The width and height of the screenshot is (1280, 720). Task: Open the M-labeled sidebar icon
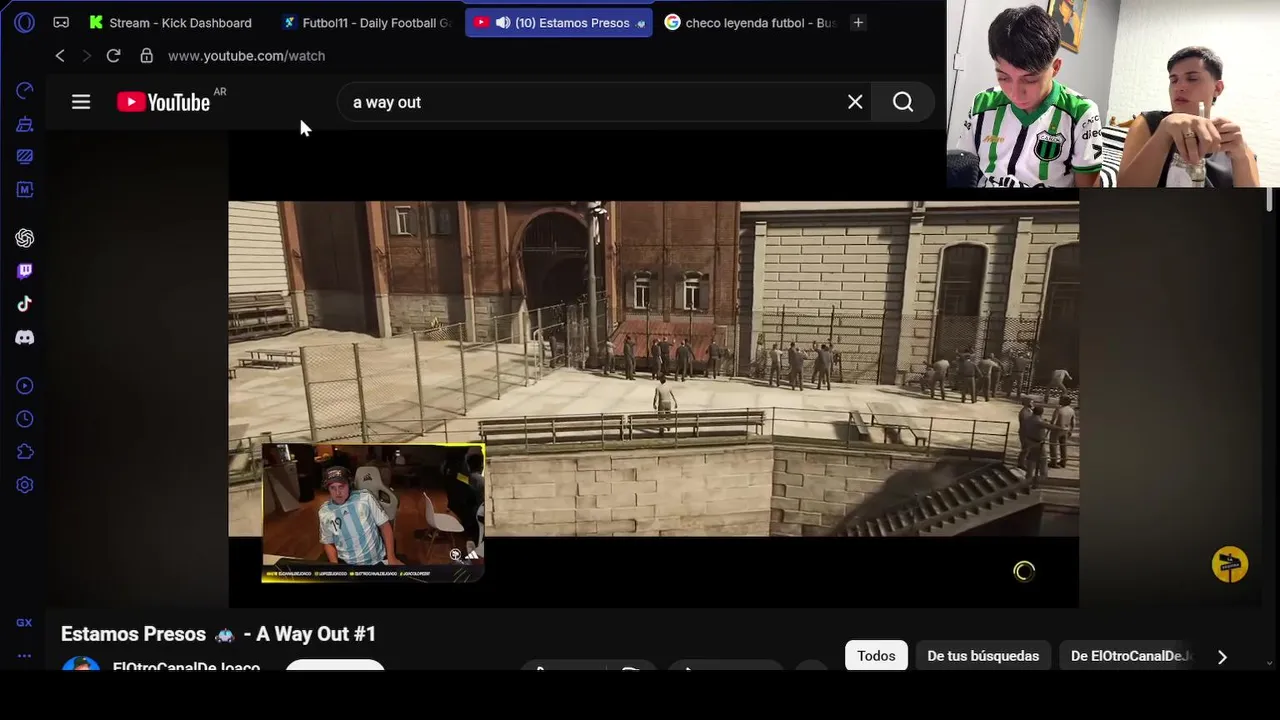[25, 189]
